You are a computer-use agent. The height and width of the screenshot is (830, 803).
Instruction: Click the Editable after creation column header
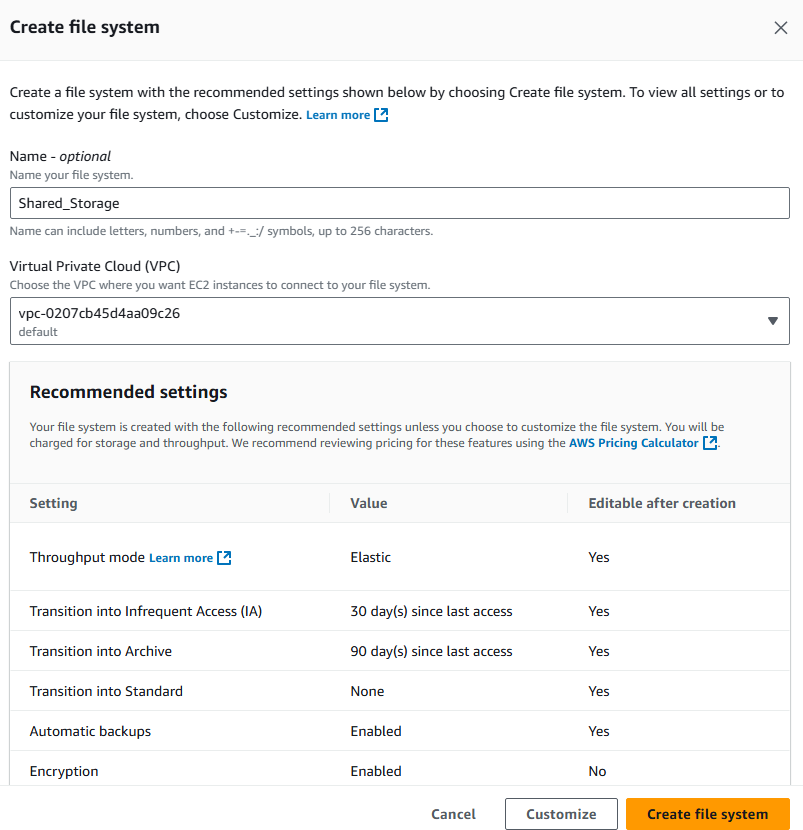click(662, 503)
